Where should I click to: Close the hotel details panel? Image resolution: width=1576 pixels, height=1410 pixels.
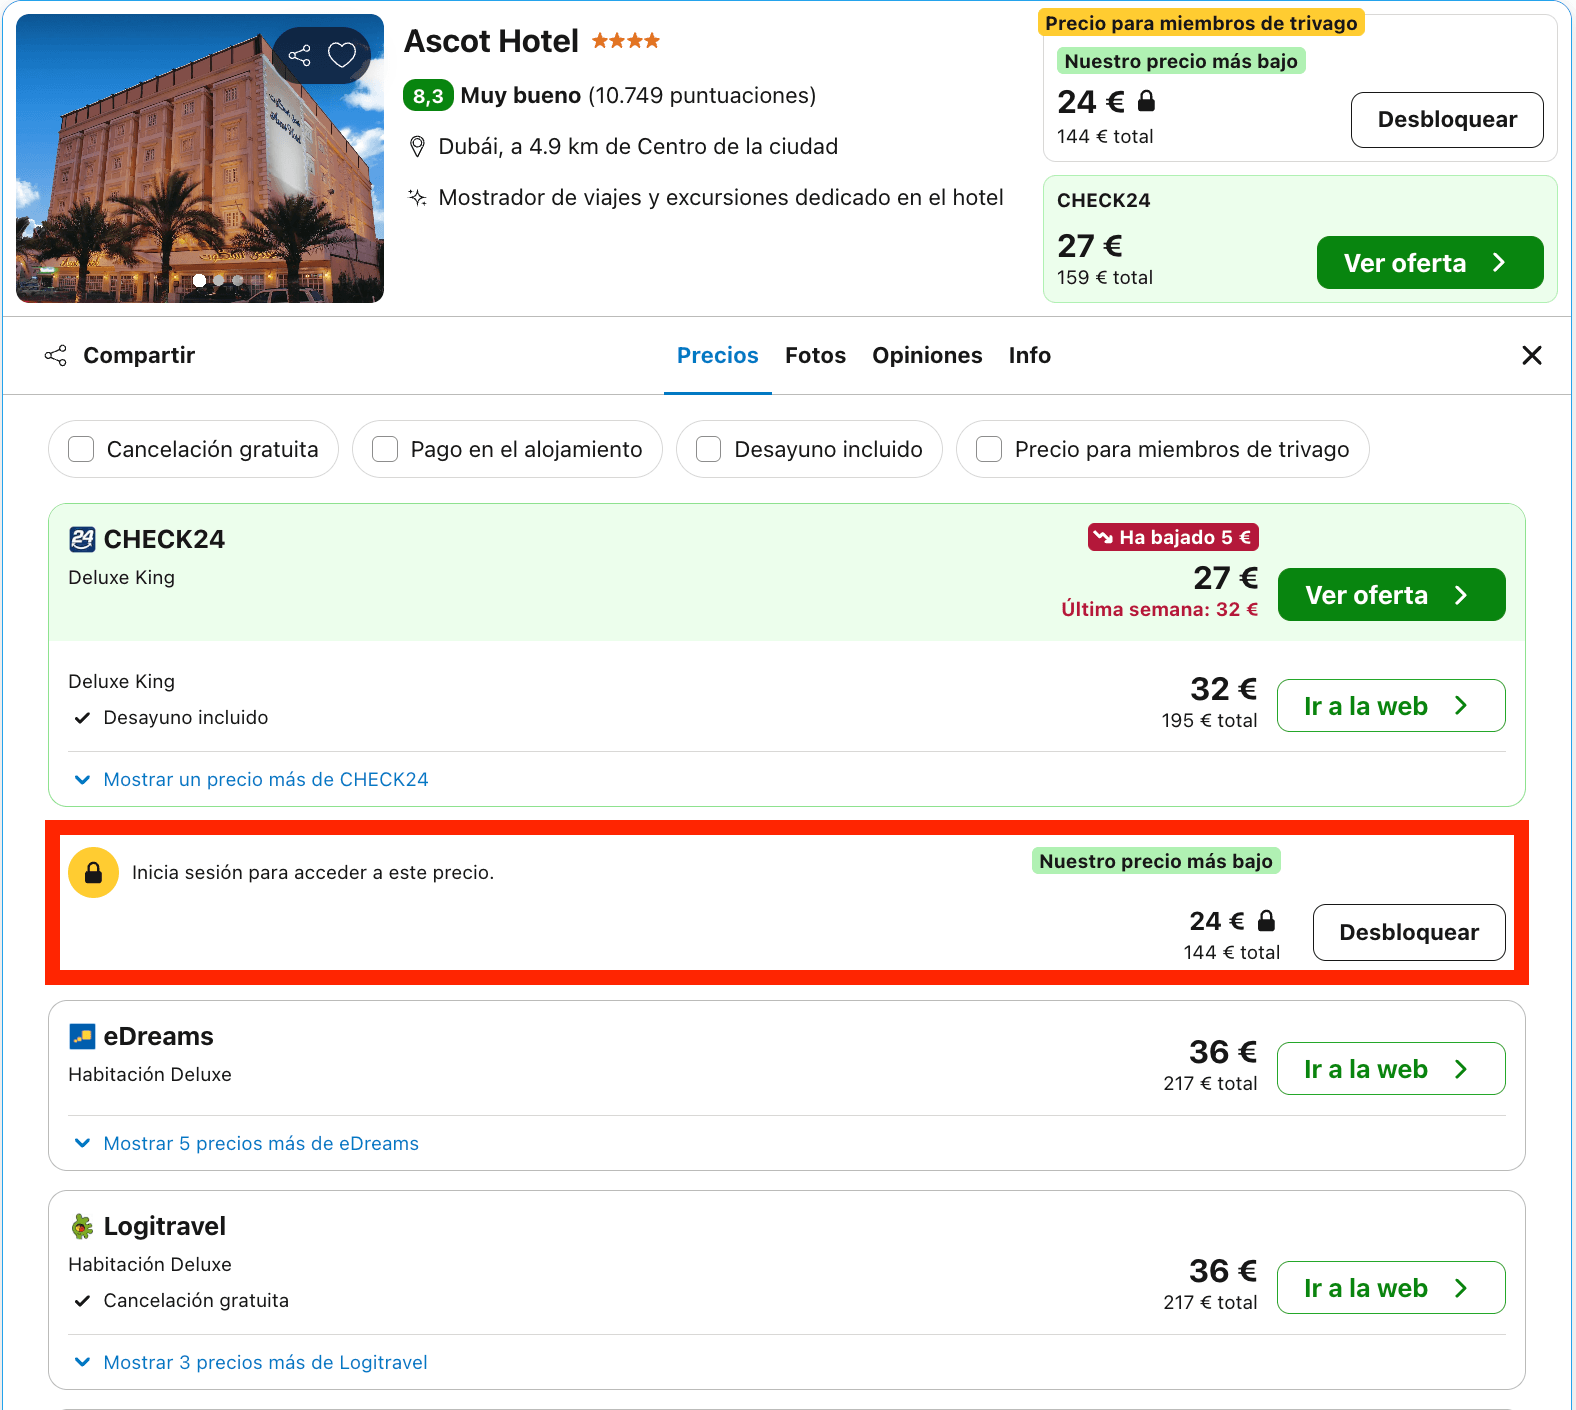[x=1531, y=355]
